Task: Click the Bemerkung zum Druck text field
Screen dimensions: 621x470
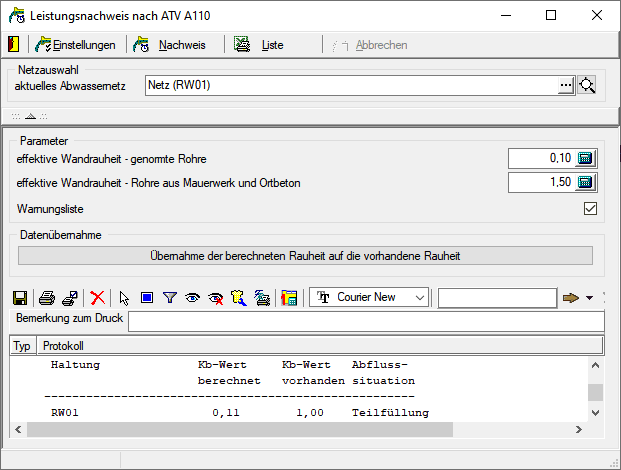Action: [x=365, y=321]
